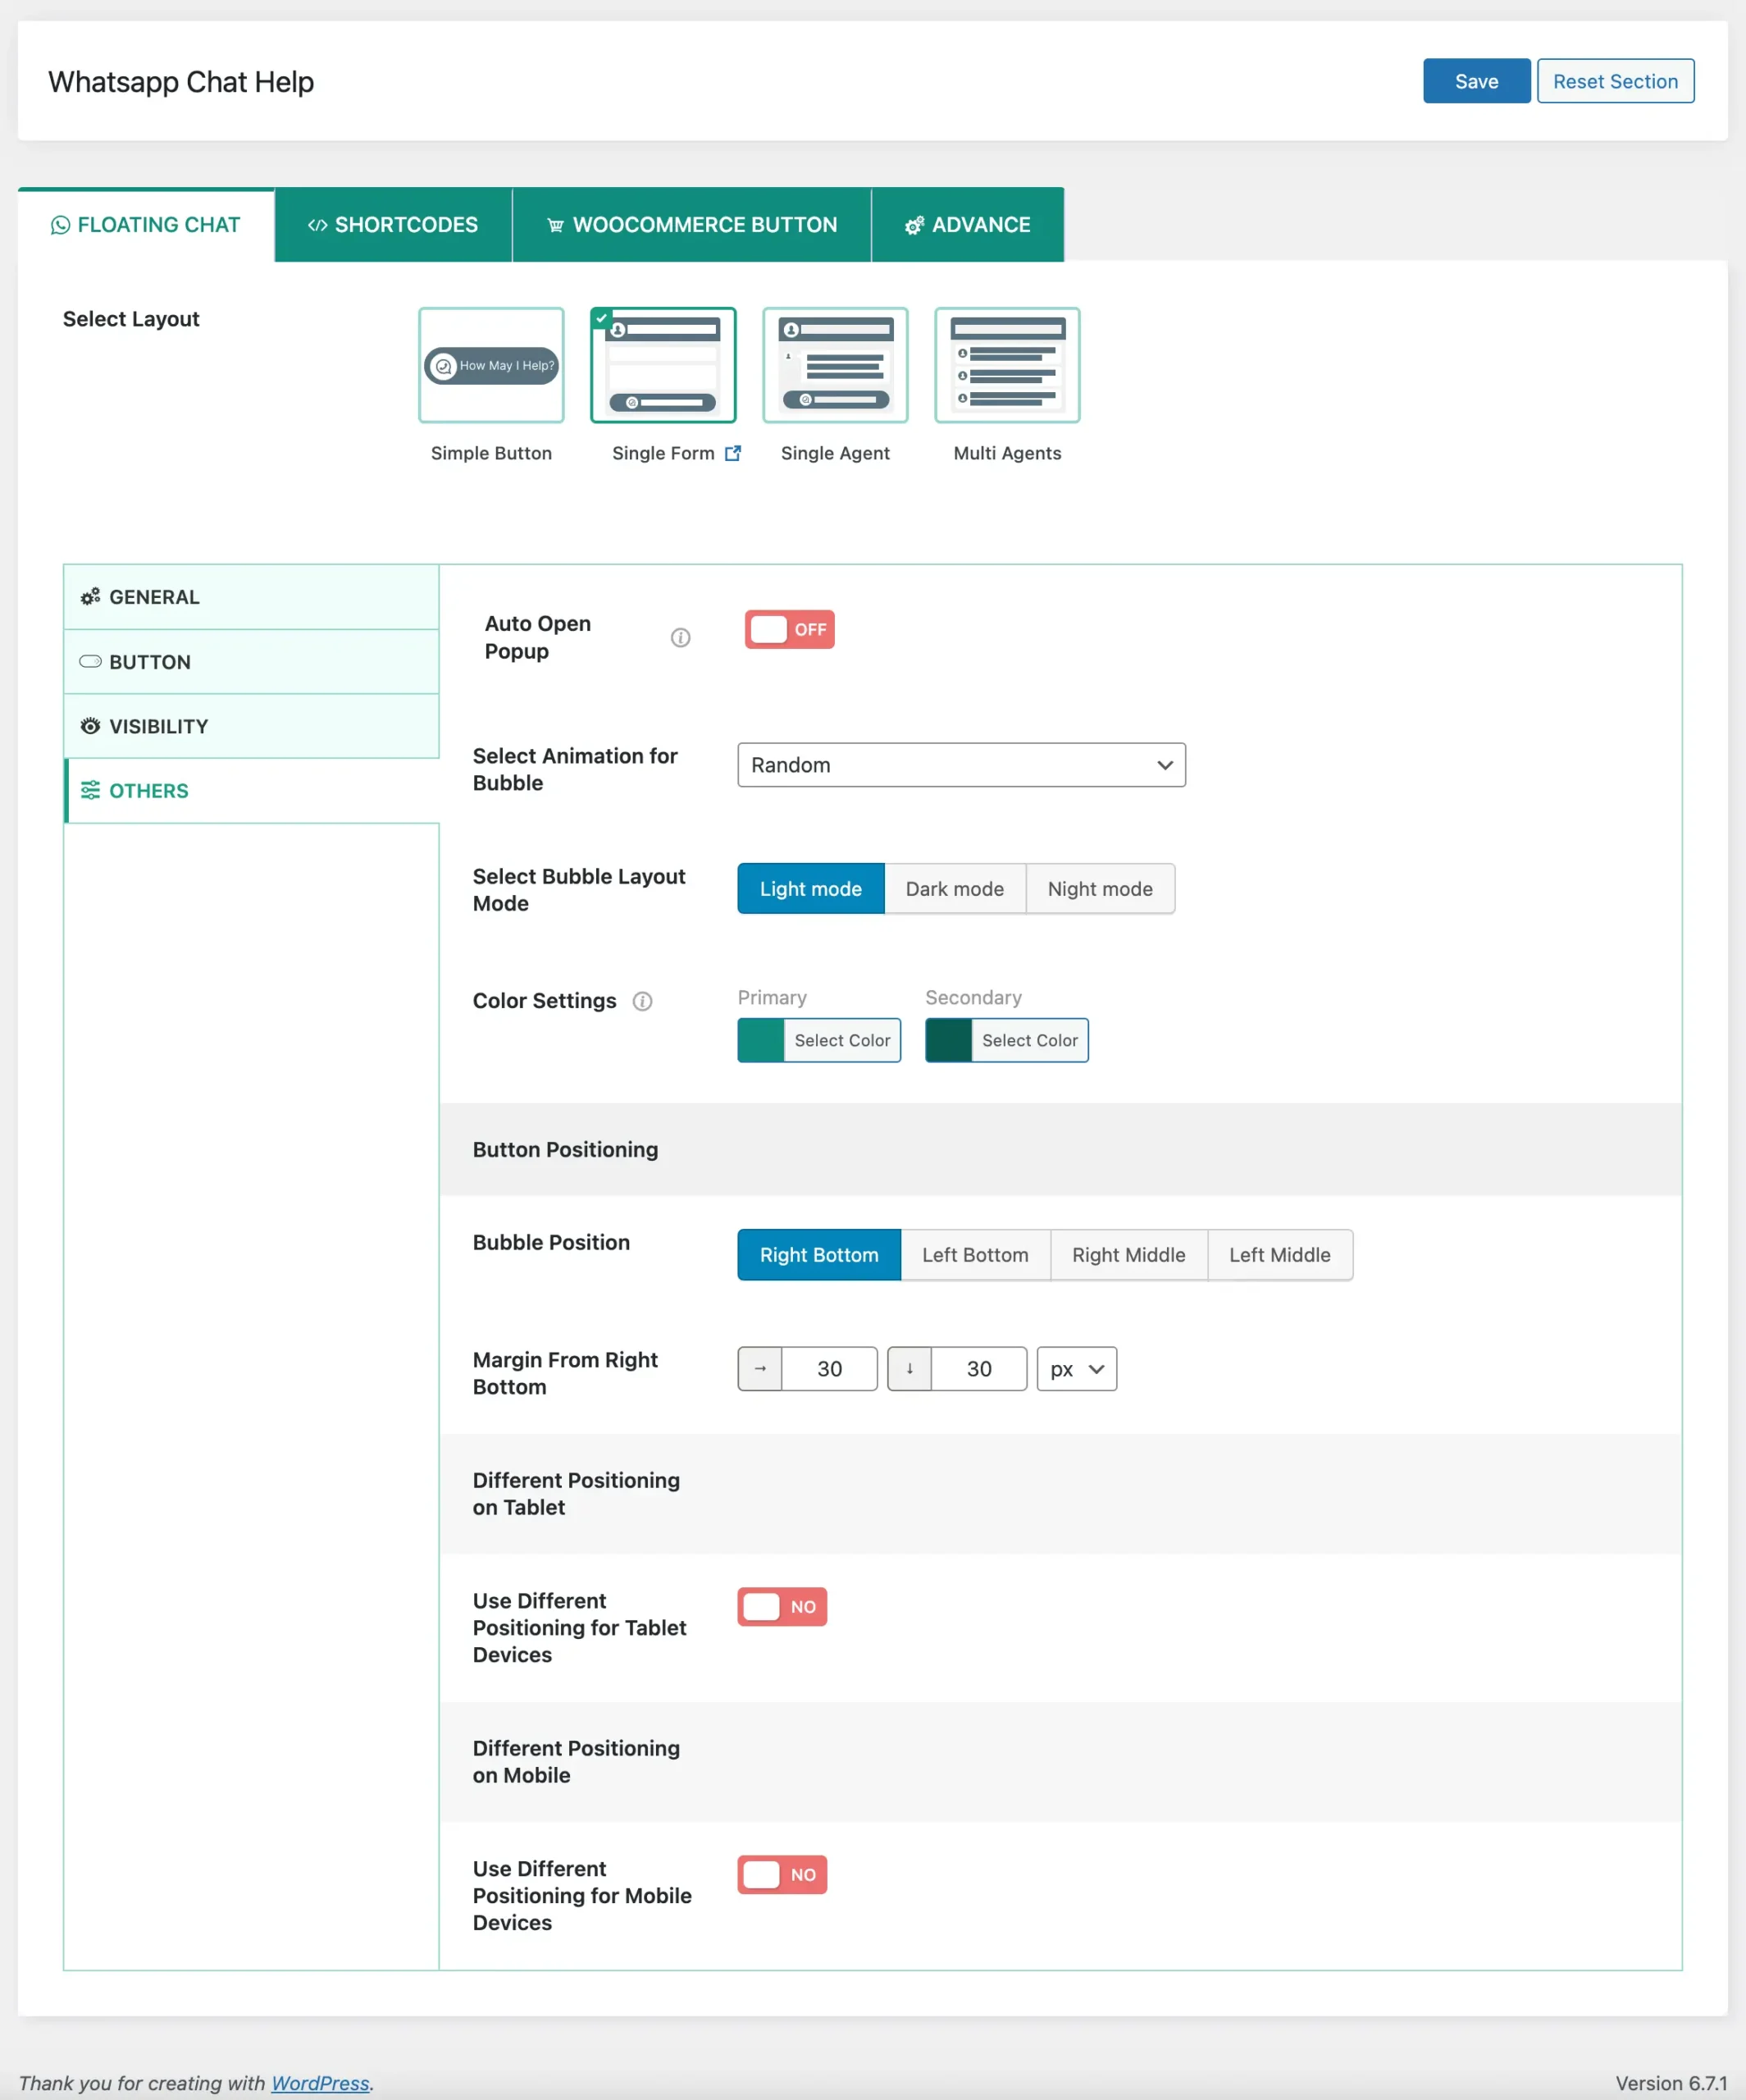Select the Single Agent layout thumbnail
The height and width of the screenshot is (2100, 1746).
tap(835, 365)
